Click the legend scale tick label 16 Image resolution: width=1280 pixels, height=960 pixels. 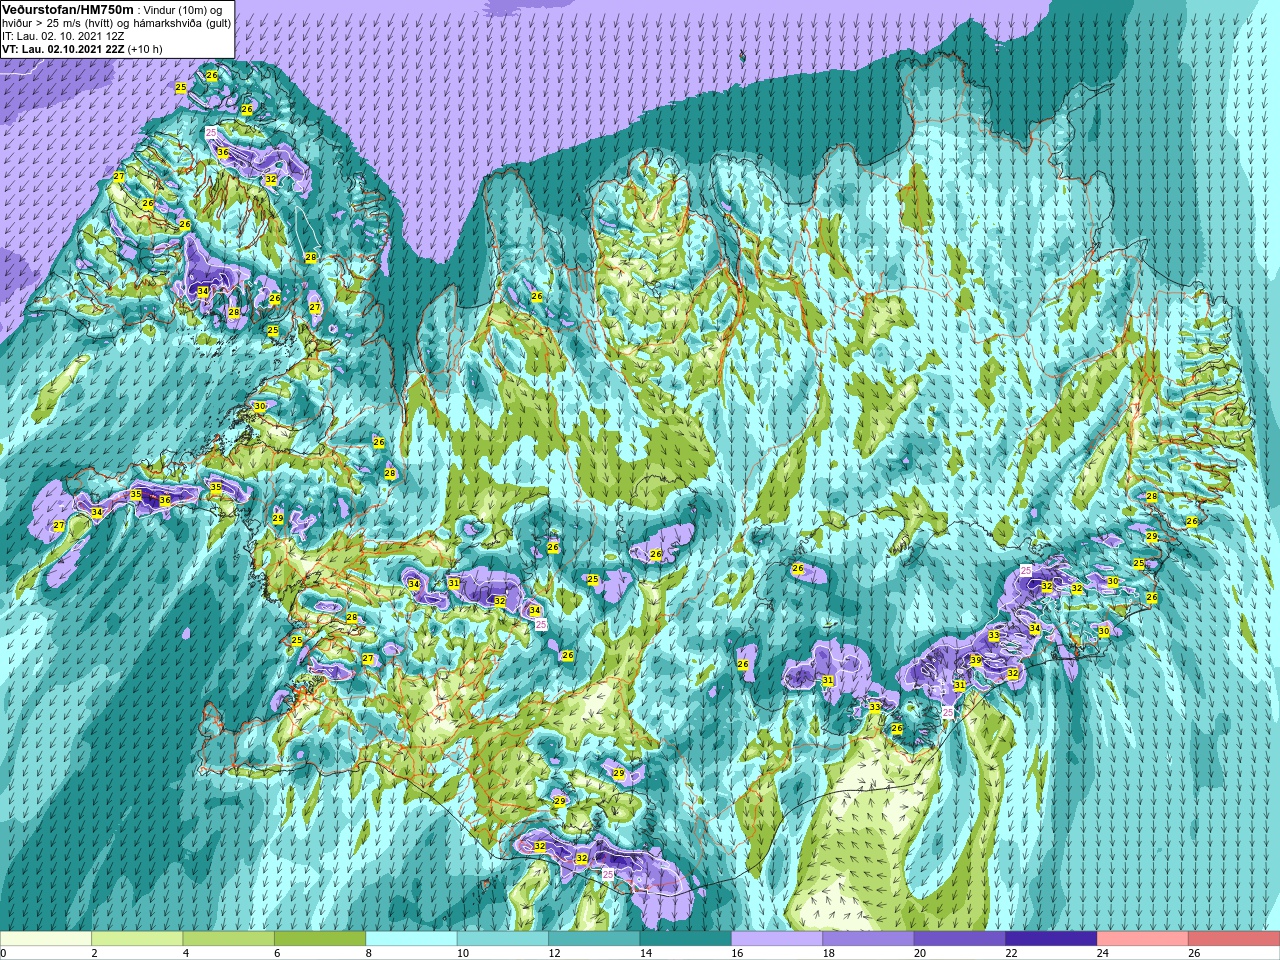click(x=737, y=953)
